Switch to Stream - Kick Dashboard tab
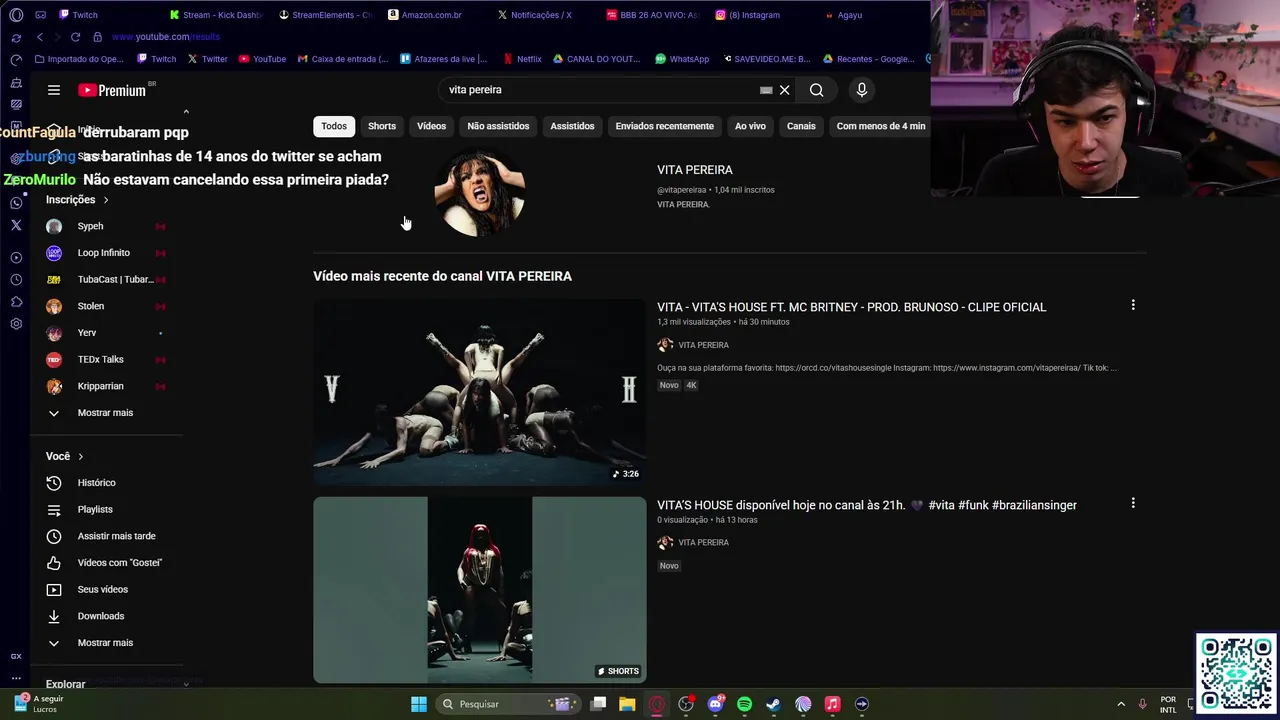The image size is (1280, 720). (216, 15)
